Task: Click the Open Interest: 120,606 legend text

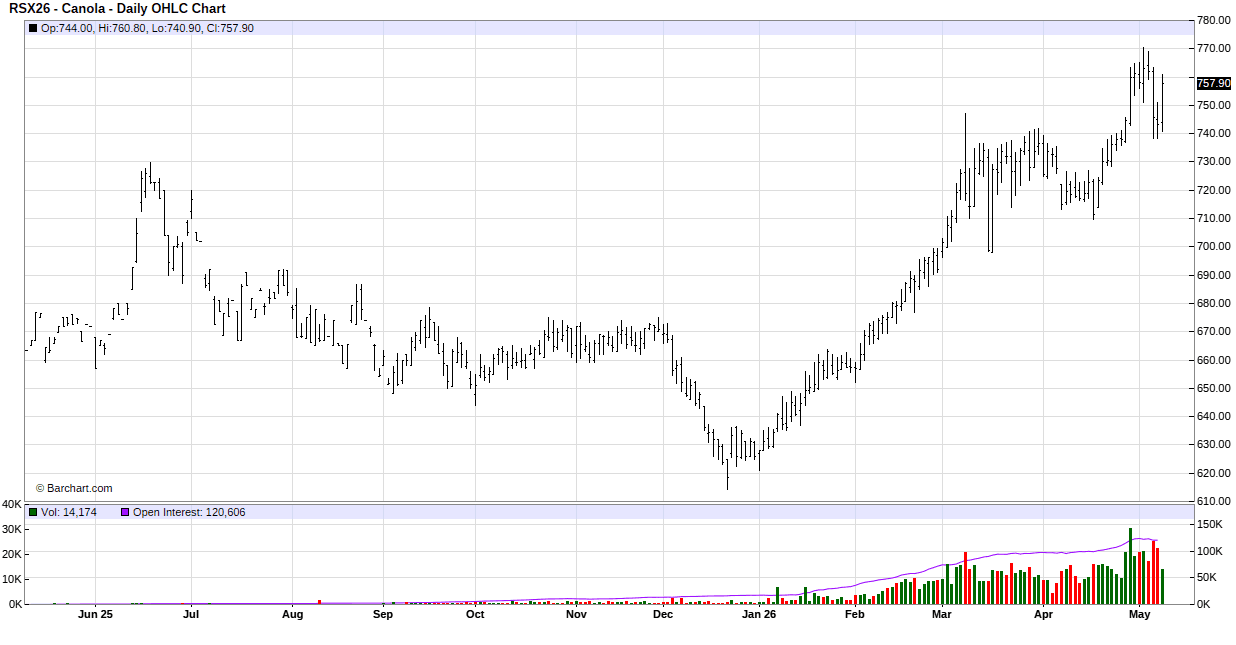Action: (189, 512)
